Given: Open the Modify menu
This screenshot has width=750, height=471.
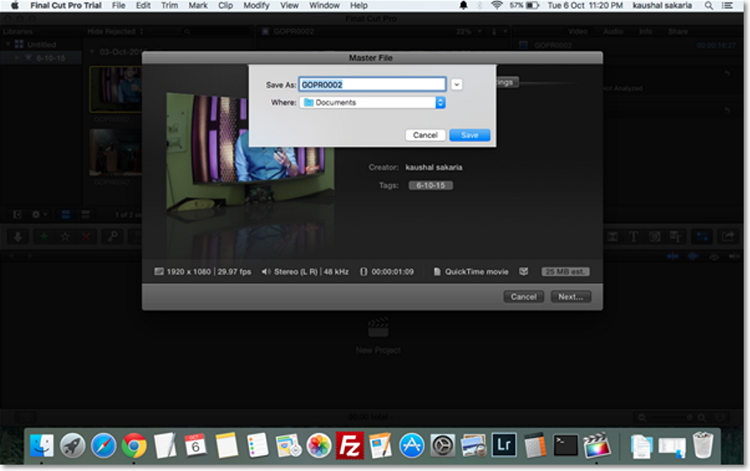Looking at the screenshot, I should coord(256,6).
